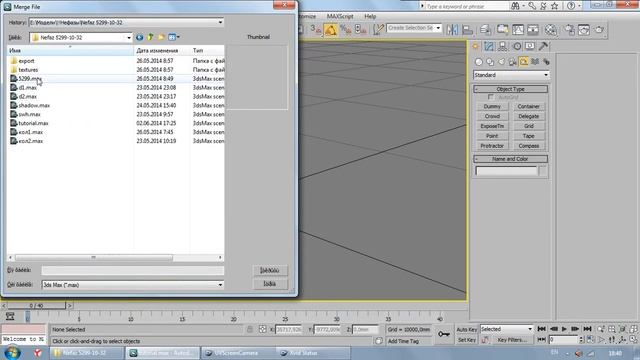Switch to the Motion panel tab
640x360 pixels.
(x=517, y=47)
